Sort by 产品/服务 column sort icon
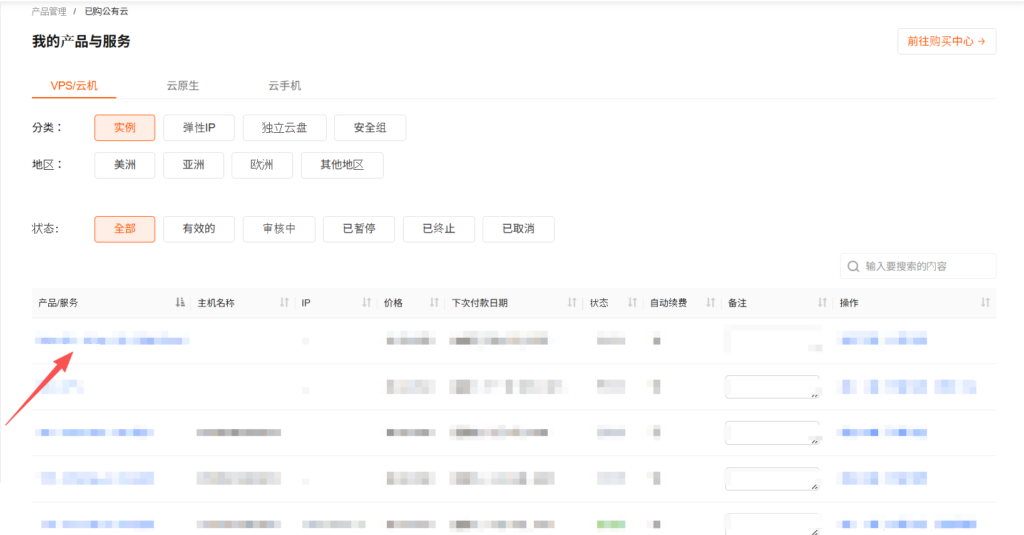This screenshot has width=1024, height=535. 180,302
